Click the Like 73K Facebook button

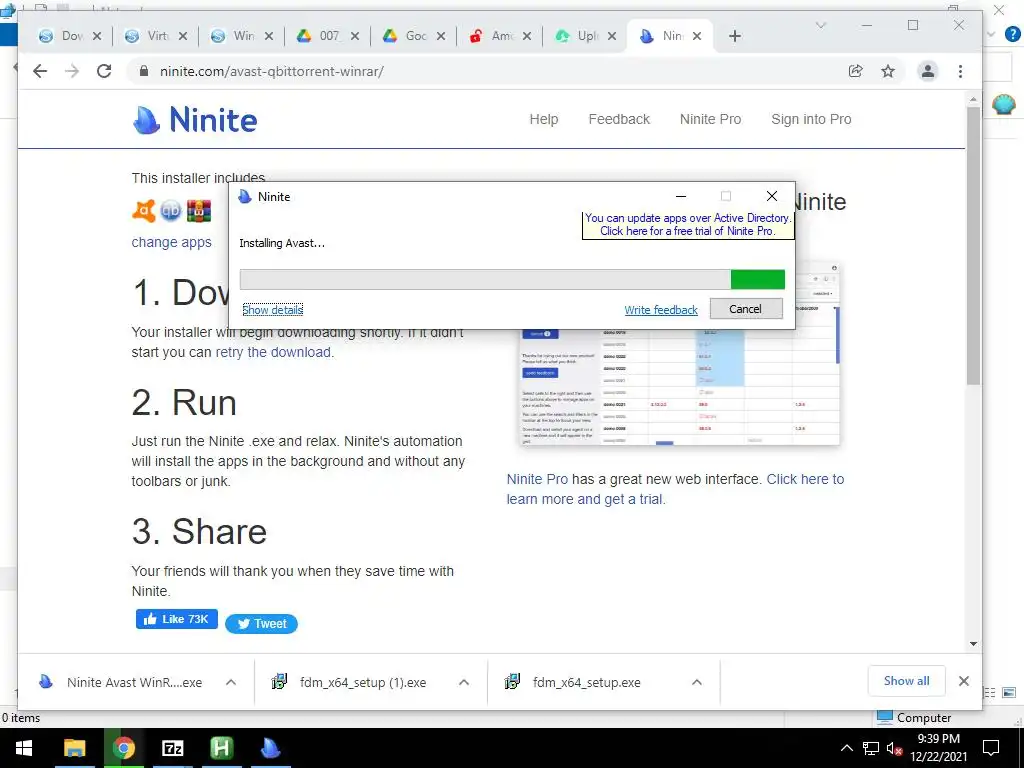tap(176, 619)
